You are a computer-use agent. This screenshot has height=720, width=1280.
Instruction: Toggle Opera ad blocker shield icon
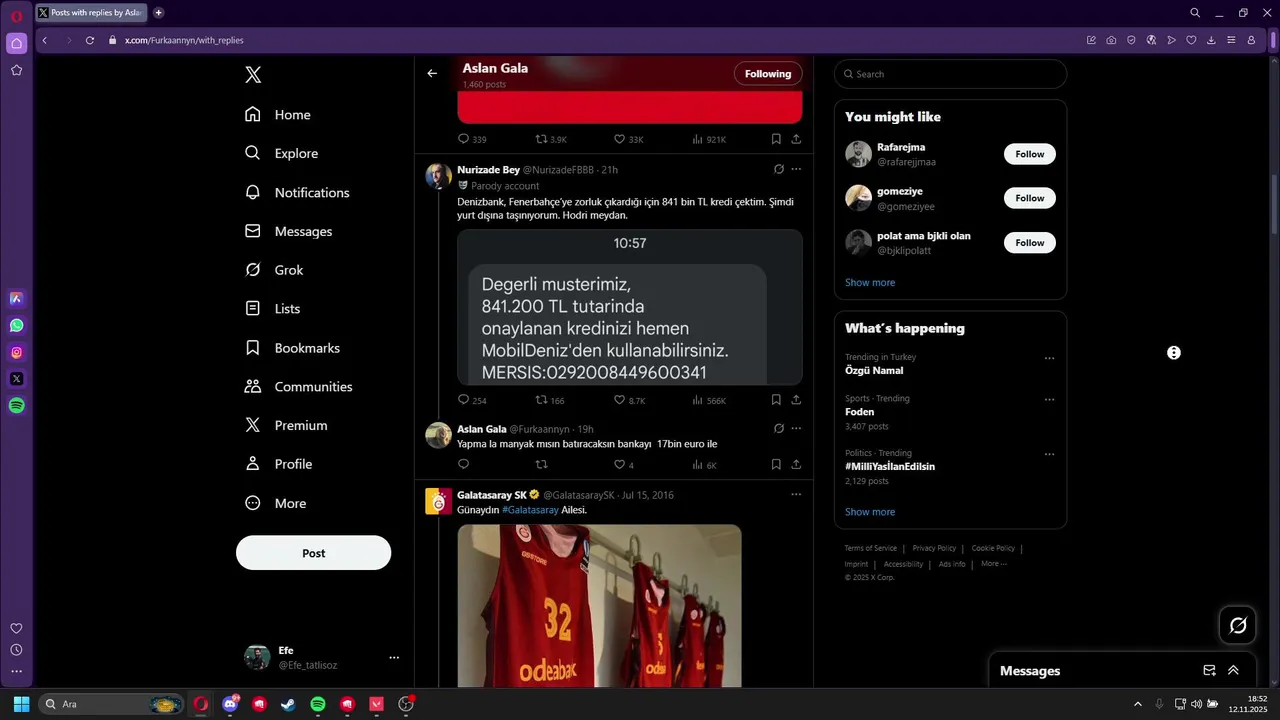click(x=1131, y=40)
